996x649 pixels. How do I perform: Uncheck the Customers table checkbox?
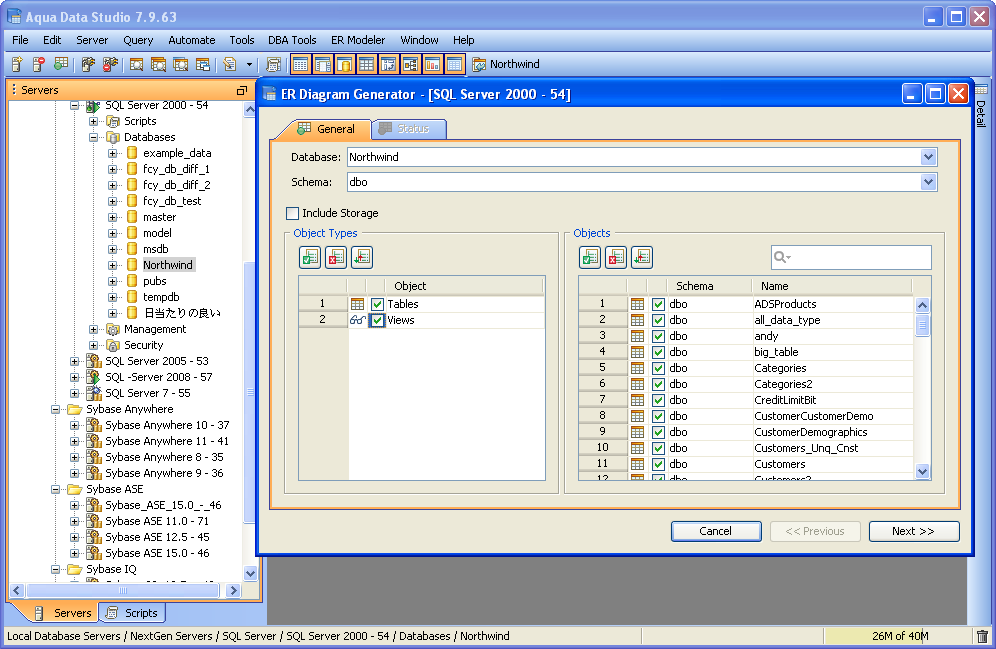click(658, 464)
